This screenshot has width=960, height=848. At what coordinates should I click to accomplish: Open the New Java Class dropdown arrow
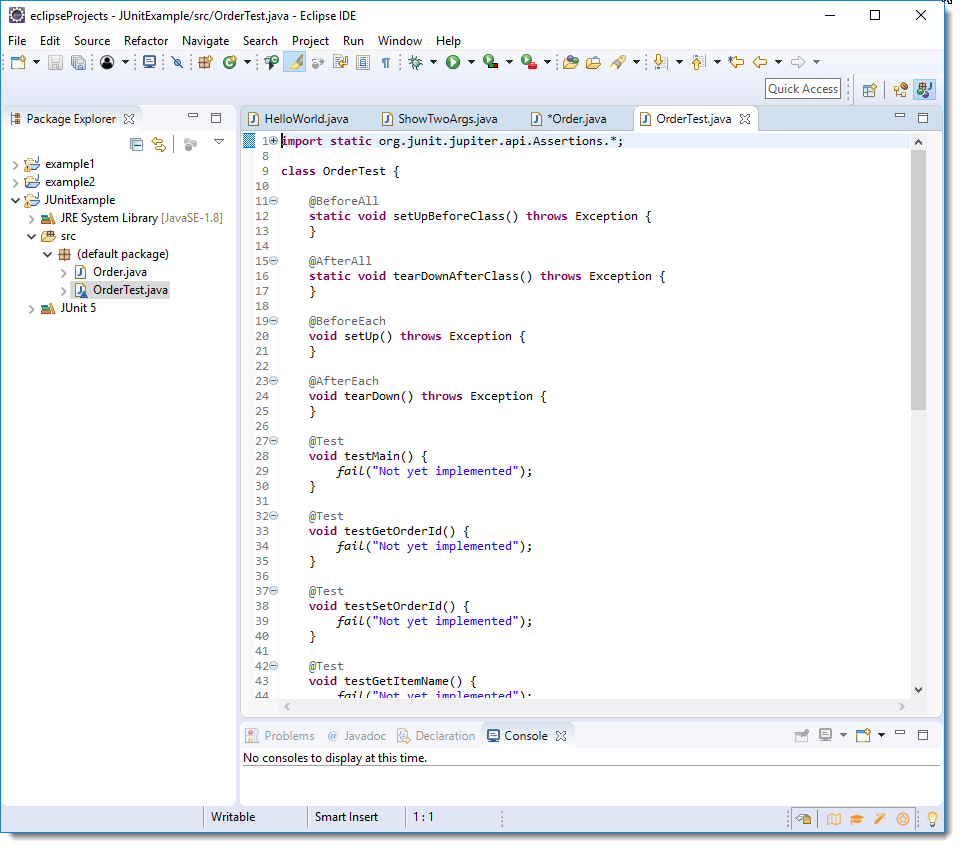[x=247, y=62]
